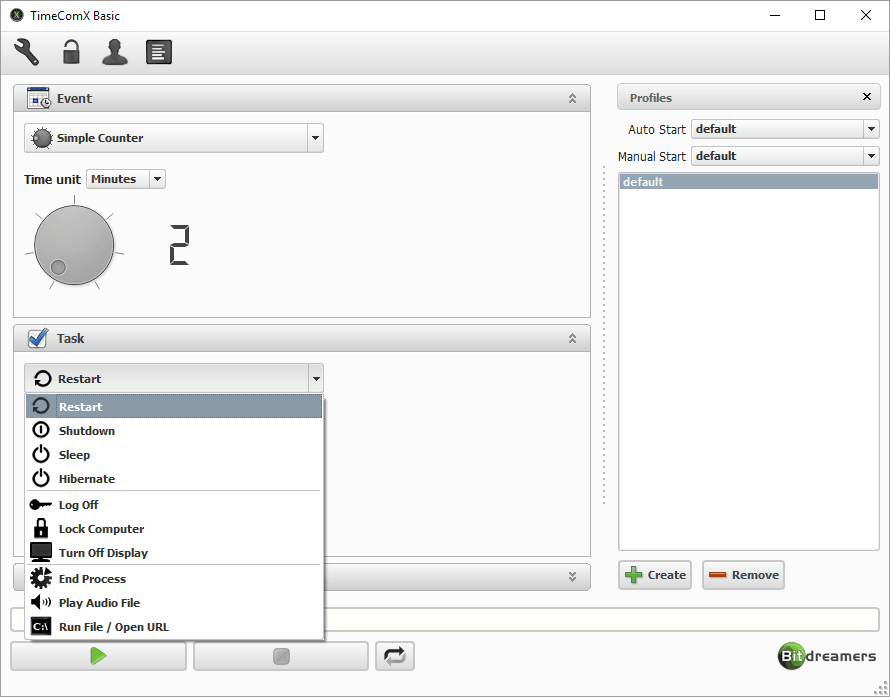Start the timer with the play button
890x697 pixels.
coord(98,656)
